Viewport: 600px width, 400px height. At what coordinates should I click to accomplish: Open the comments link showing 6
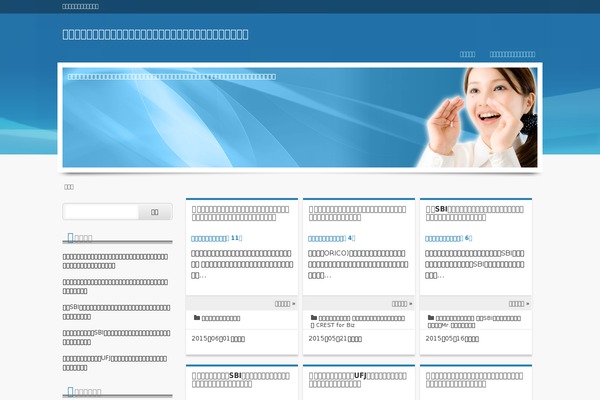click(x=448, y=238)
